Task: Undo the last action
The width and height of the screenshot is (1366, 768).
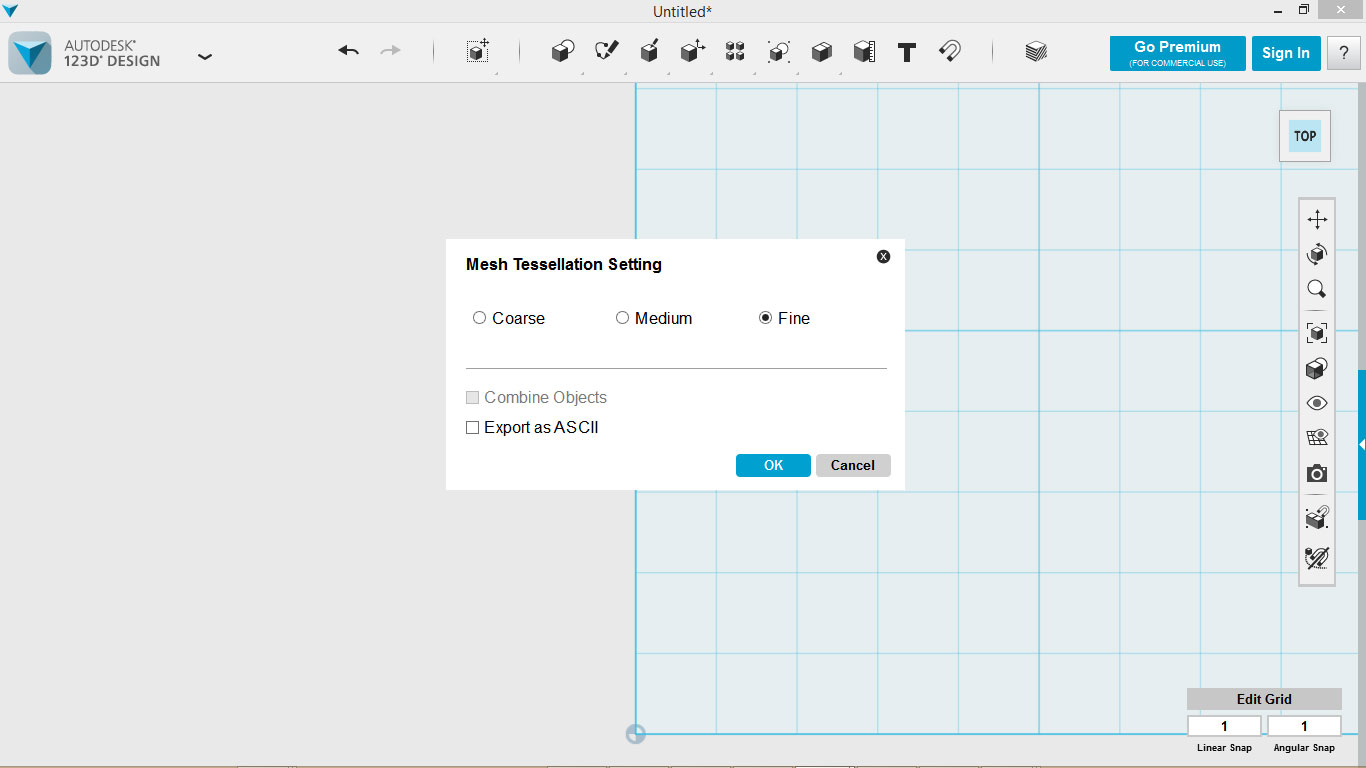Action: (x=348, y=51)
